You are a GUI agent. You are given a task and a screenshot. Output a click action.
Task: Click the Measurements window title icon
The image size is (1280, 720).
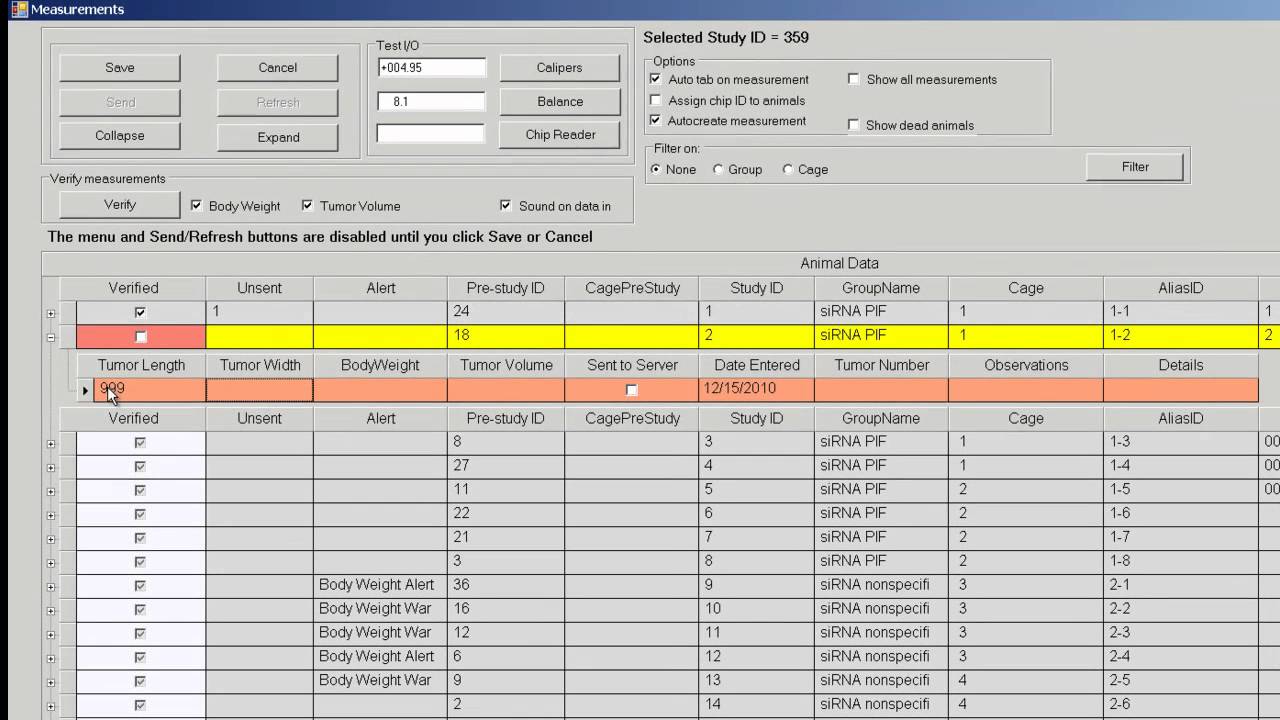19,9
